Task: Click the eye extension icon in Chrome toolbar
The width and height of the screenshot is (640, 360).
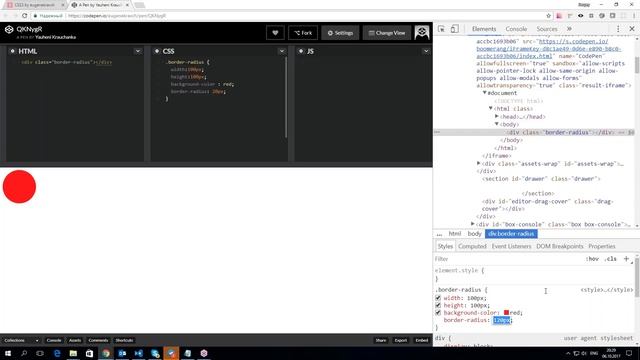Action: (580, 16)
